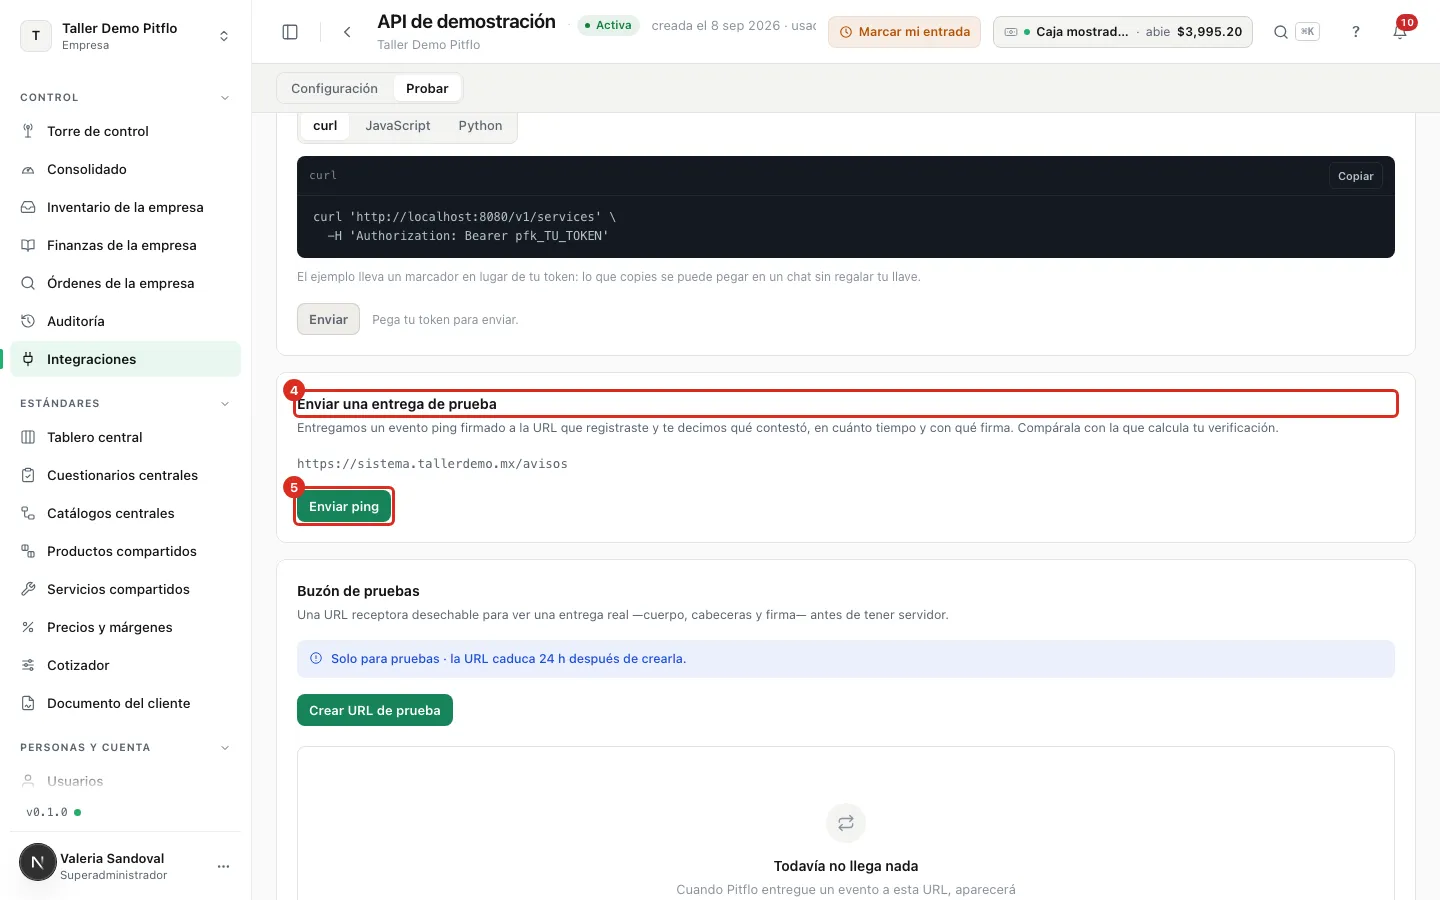Open Servicios compartidos
1440x900 pixels.
(x=125, y=589)
